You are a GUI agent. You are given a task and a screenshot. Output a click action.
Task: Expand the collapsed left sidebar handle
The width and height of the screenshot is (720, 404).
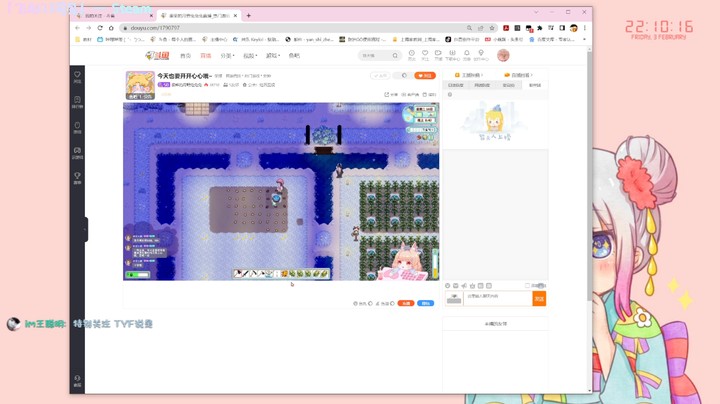(85, 229)
